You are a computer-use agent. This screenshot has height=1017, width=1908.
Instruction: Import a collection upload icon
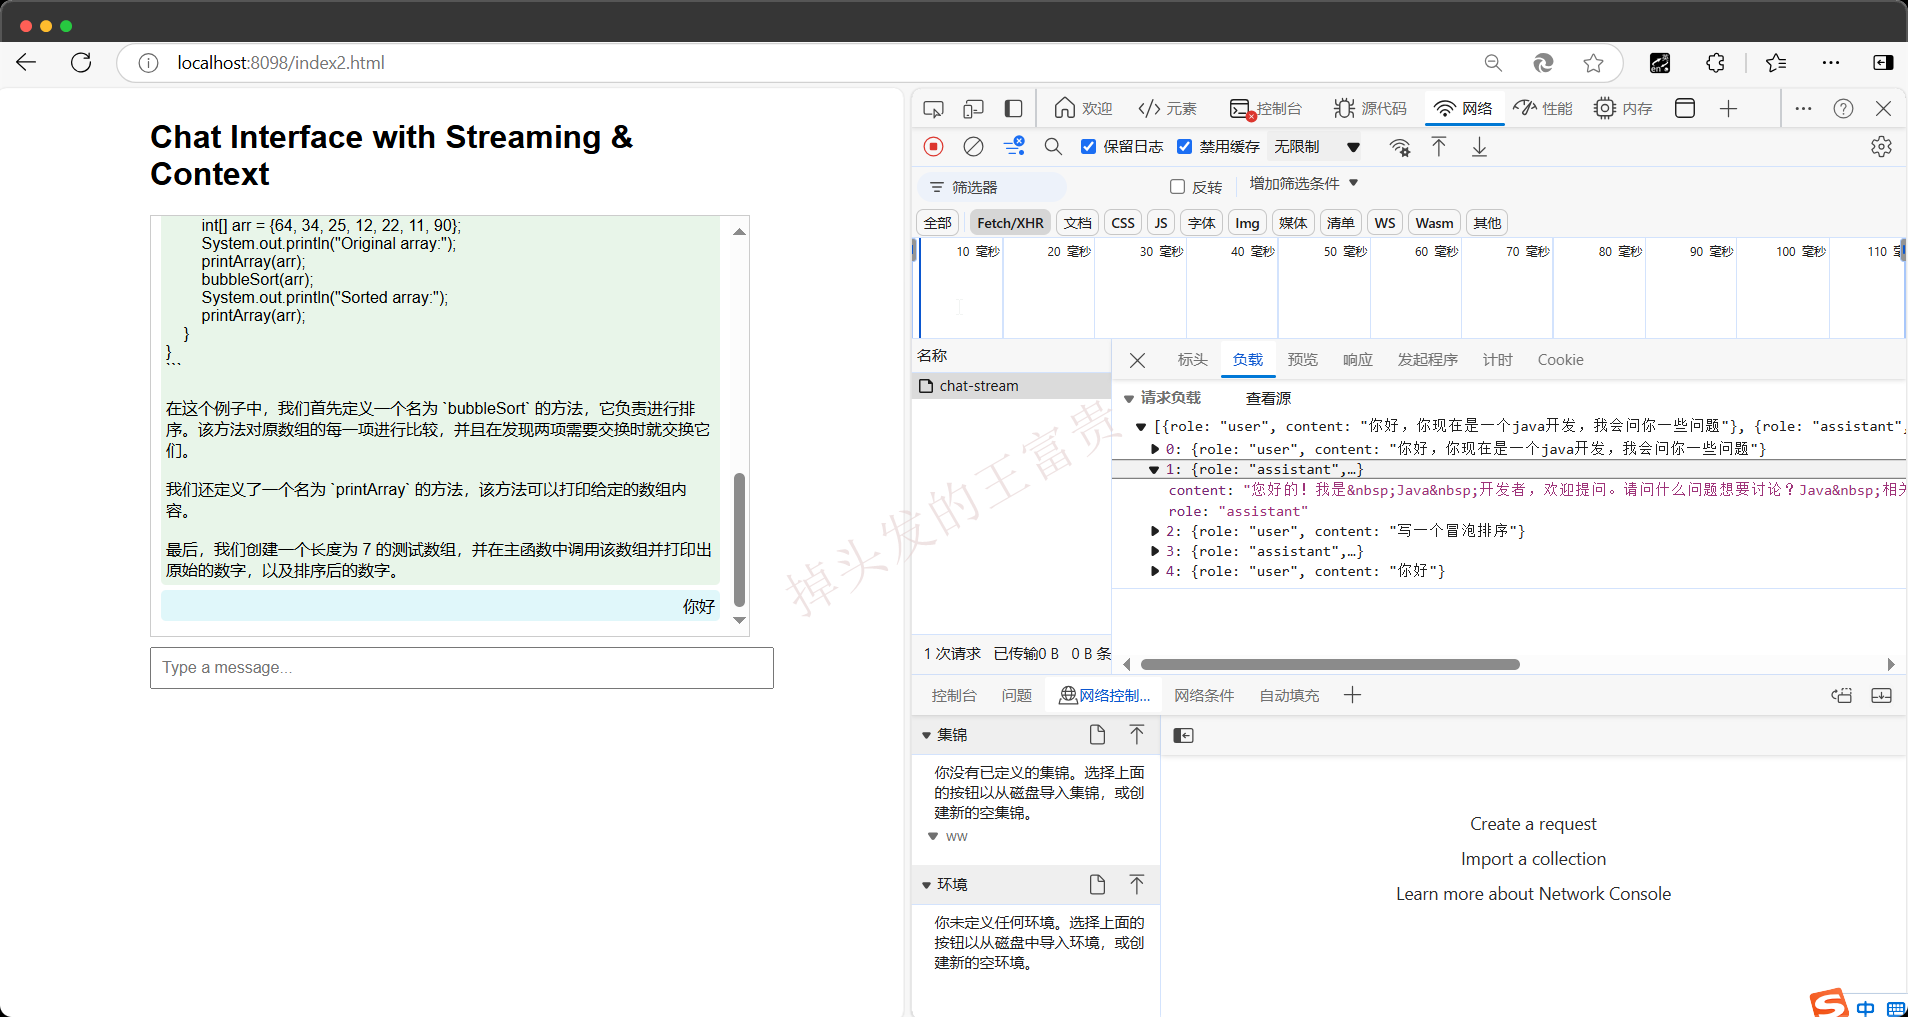click(x=1137, y=735)
